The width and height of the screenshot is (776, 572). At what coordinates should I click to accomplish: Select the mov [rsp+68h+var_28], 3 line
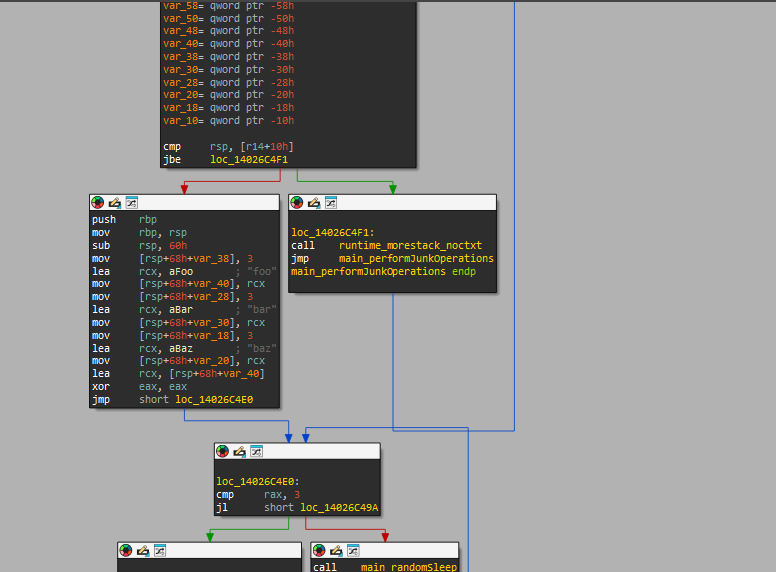(x=172, y=296)
